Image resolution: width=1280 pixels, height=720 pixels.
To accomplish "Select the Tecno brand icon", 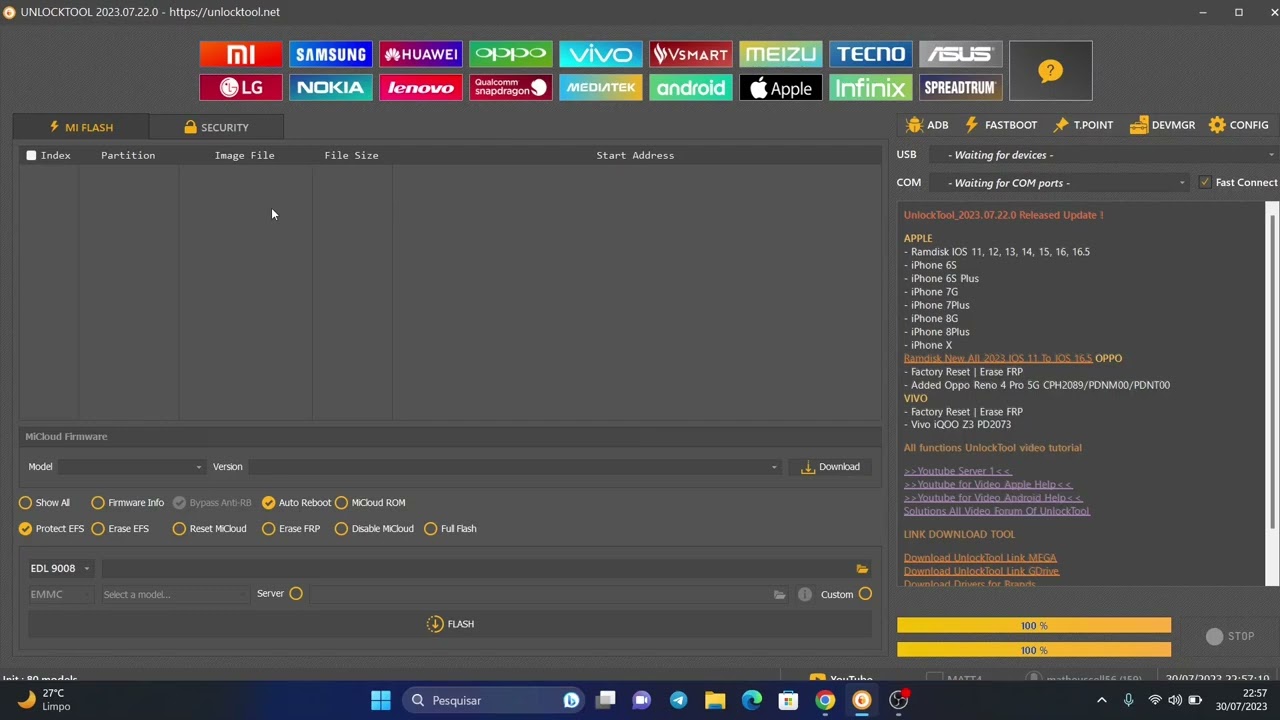I will point(871,54).
